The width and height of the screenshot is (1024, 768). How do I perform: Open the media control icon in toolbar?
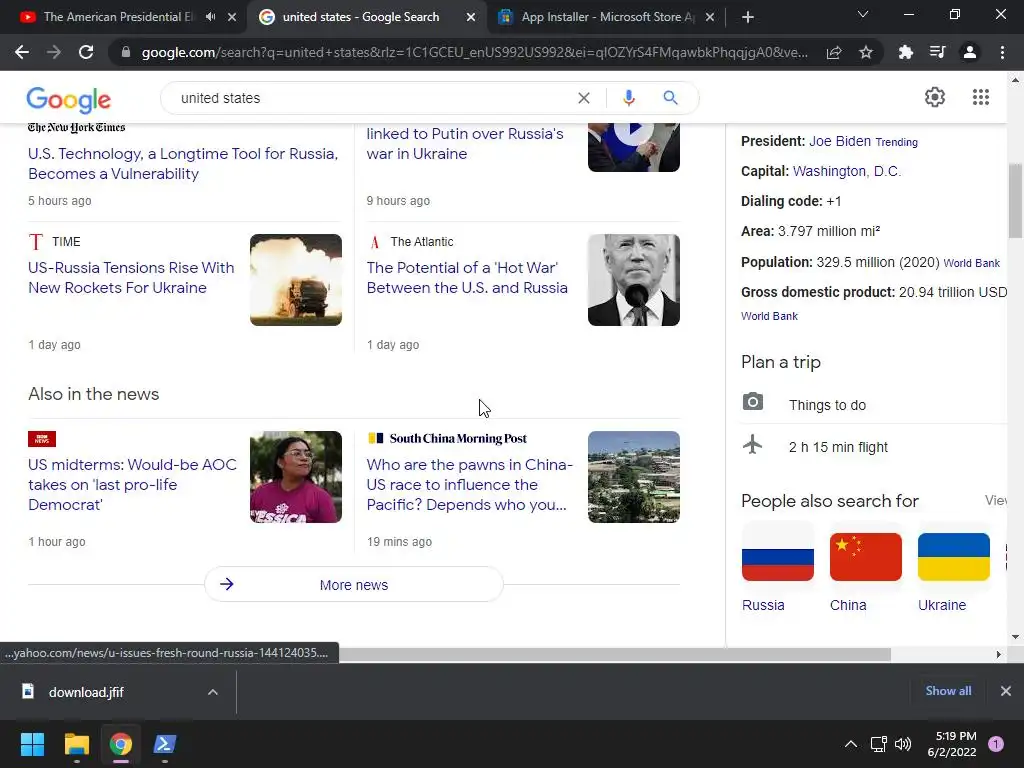pyautogui.click(x=937, y=52)
